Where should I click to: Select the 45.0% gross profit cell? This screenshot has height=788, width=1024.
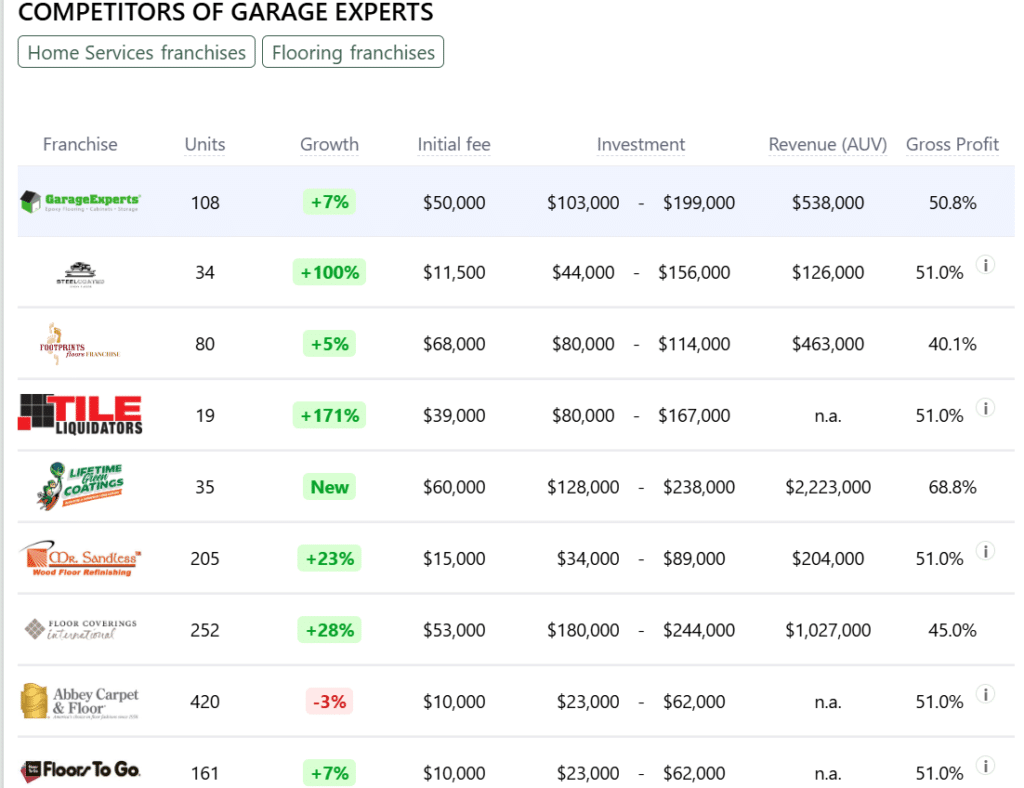[952, 631]
